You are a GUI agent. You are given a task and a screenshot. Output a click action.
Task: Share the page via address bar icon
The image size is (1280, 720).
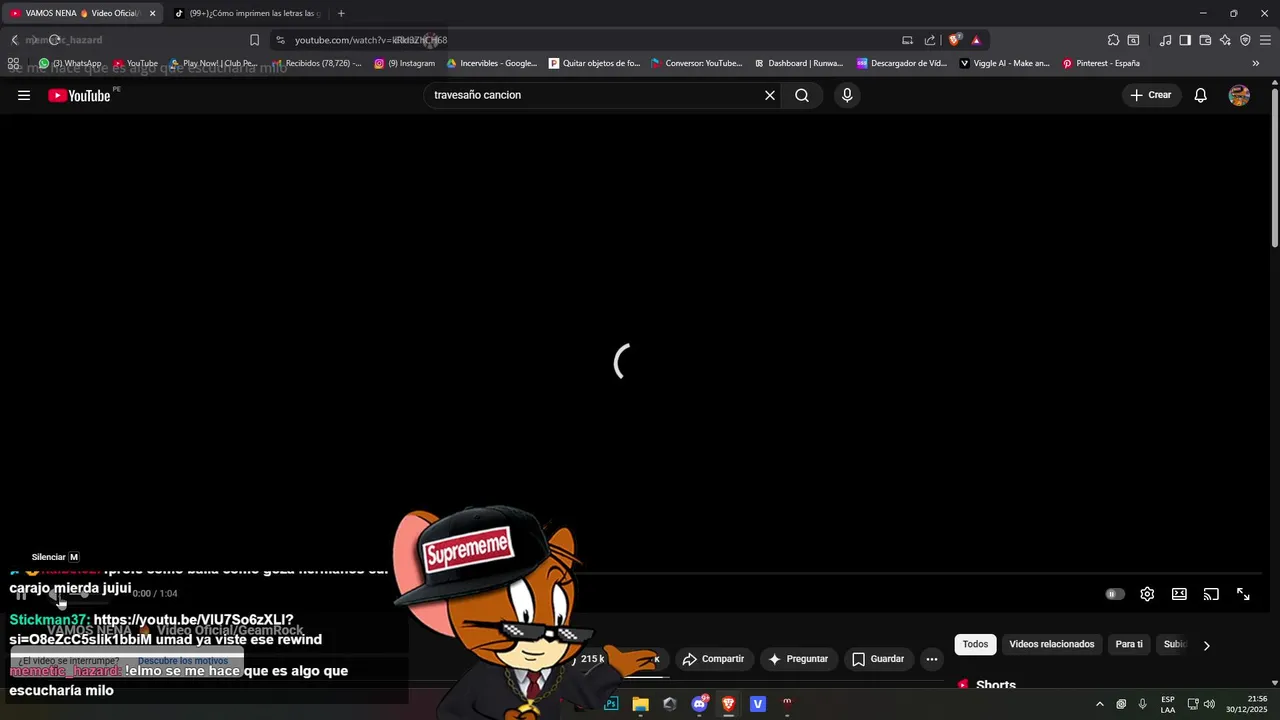pyautogui.click(x=930, y=40)
